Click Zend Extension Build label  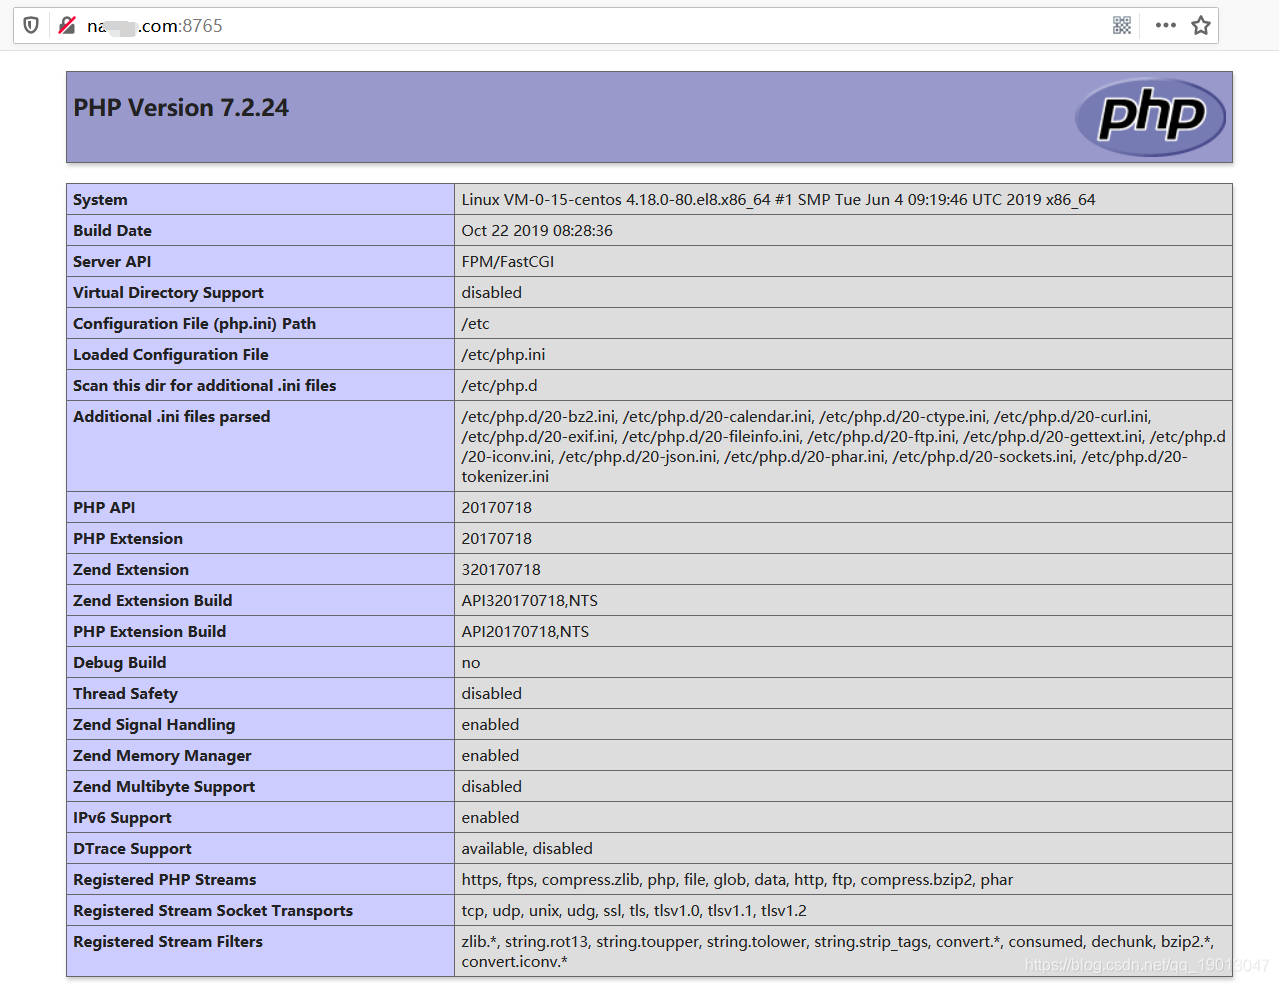click(152, 601)
